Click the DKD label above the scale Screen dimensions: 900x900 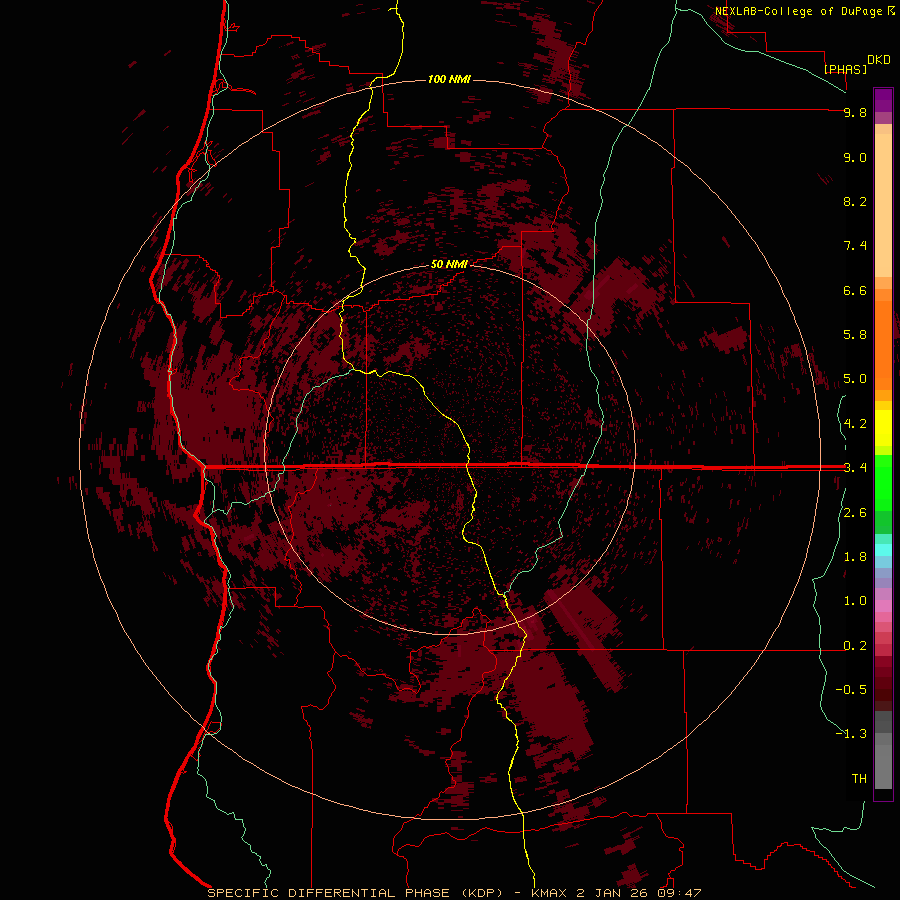(x=879, y=60)
